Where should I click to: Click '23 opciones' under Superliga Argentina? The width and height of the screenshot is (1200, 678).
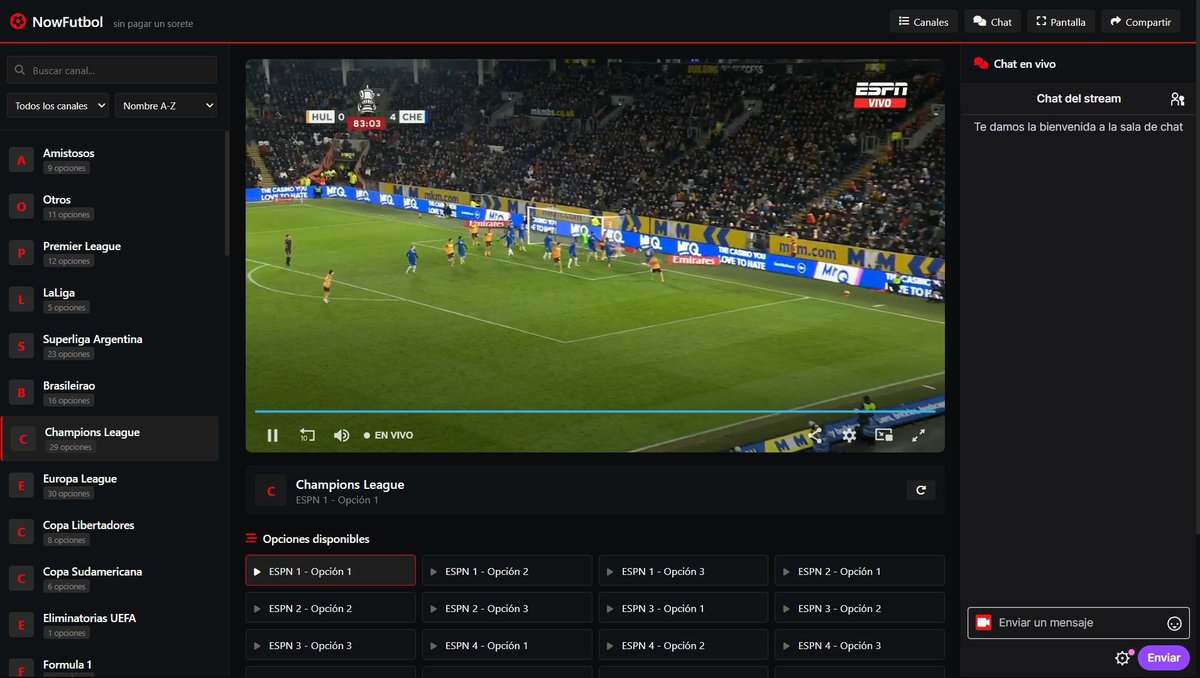click(x=68, y=354)
